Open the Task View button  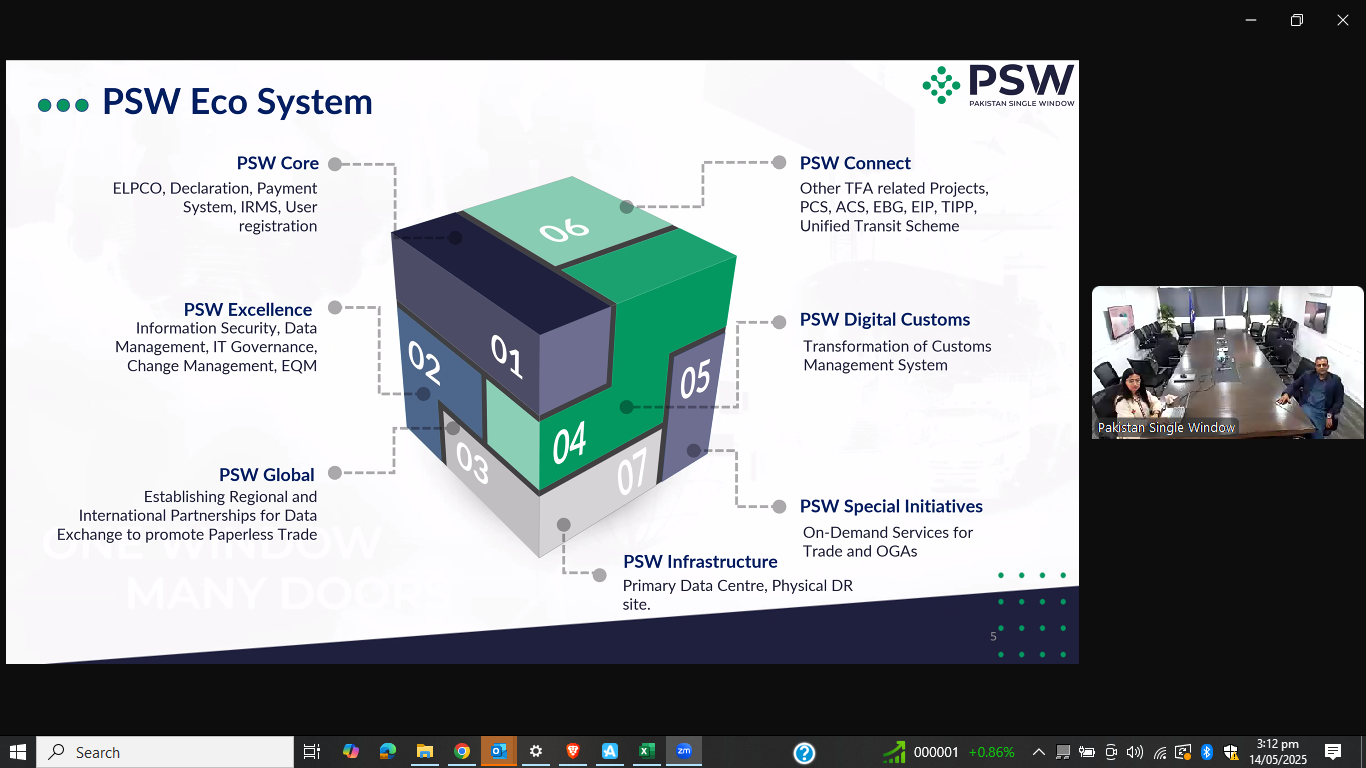click(x=312, y=752)
